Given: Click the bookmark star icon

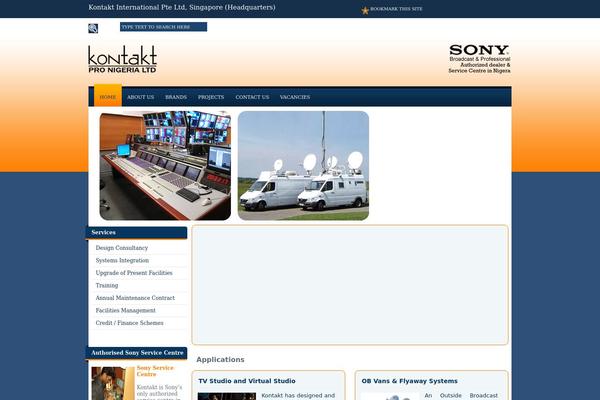Looking at the screenshot, I should [365, 10].
